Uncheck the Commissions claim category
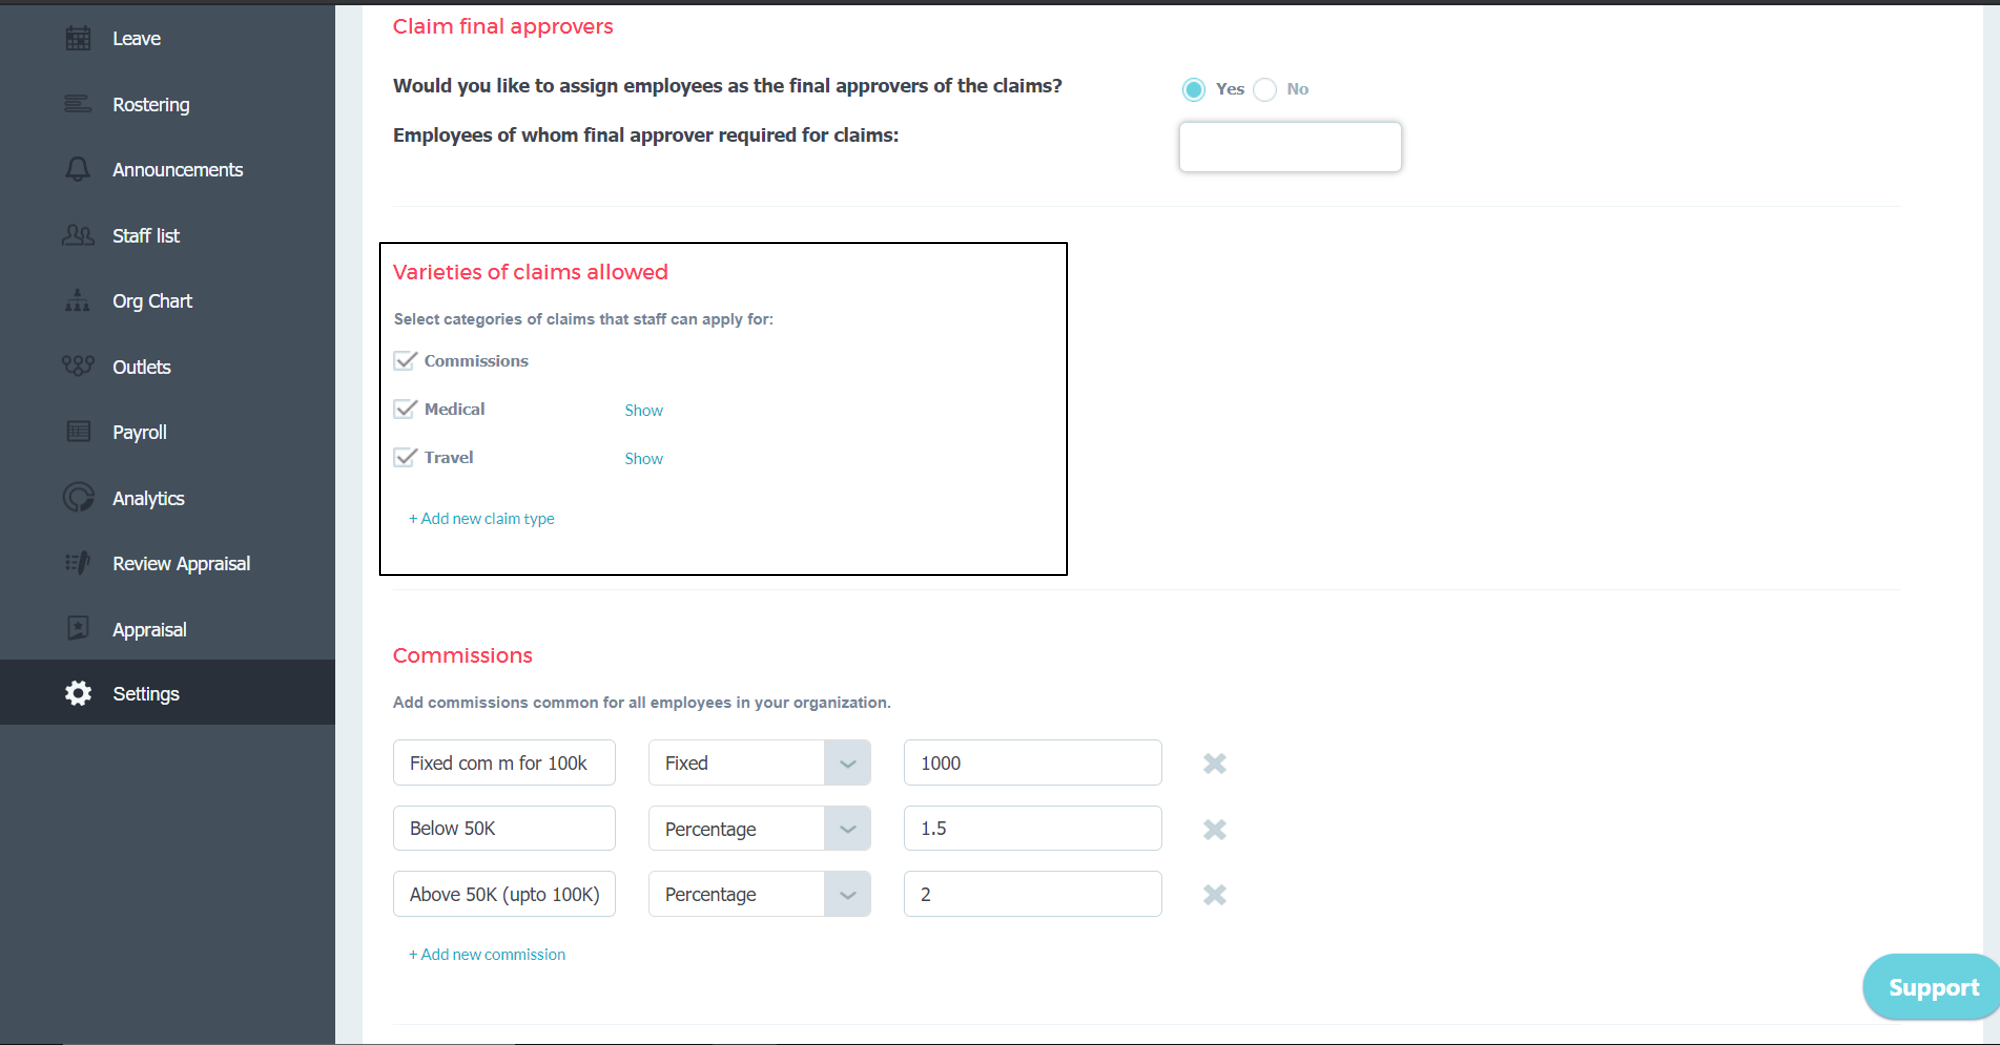This screenshot has height=1045, width=2000. [x=405, y=361]
